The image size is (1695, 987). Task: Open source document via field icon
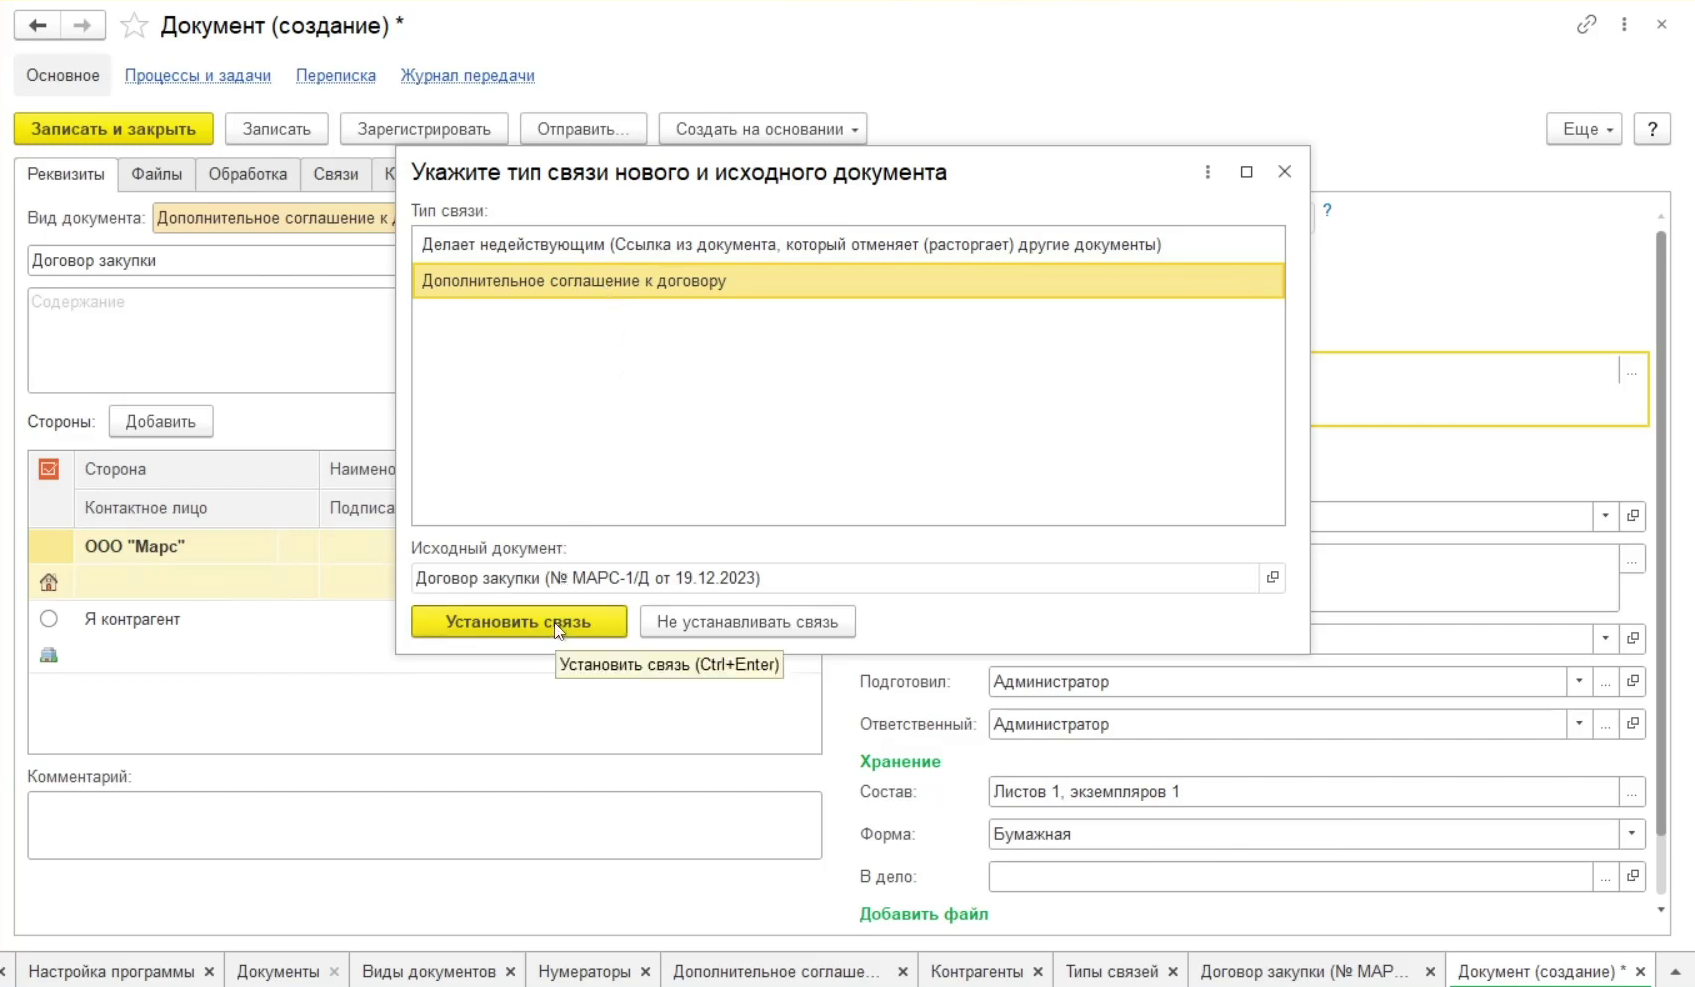pos(1272,578)
